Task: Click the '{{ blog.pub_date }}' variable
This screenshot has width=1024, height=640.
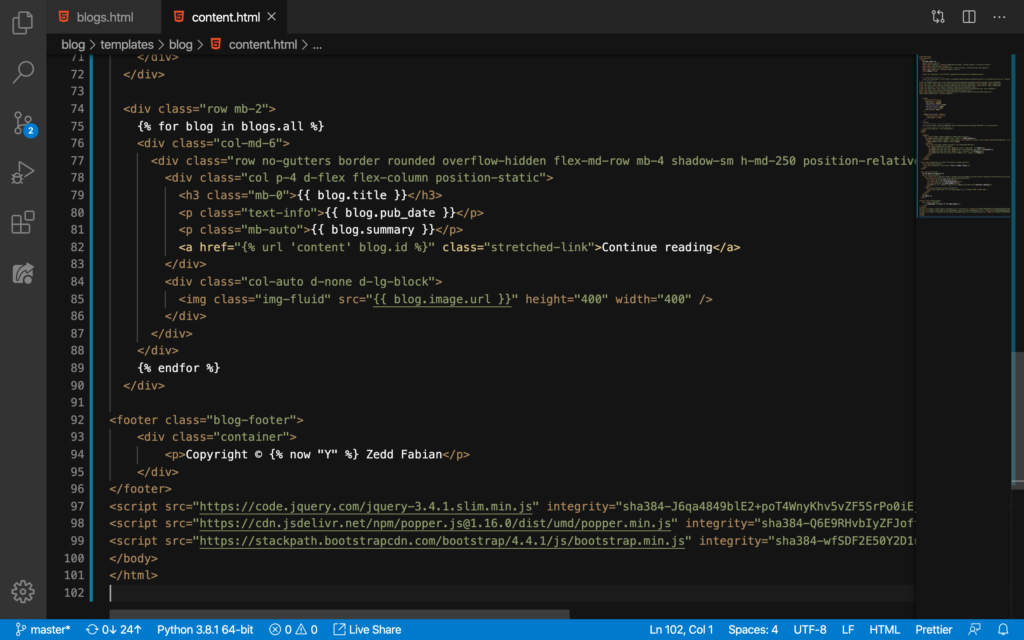Action: [390, 213]
